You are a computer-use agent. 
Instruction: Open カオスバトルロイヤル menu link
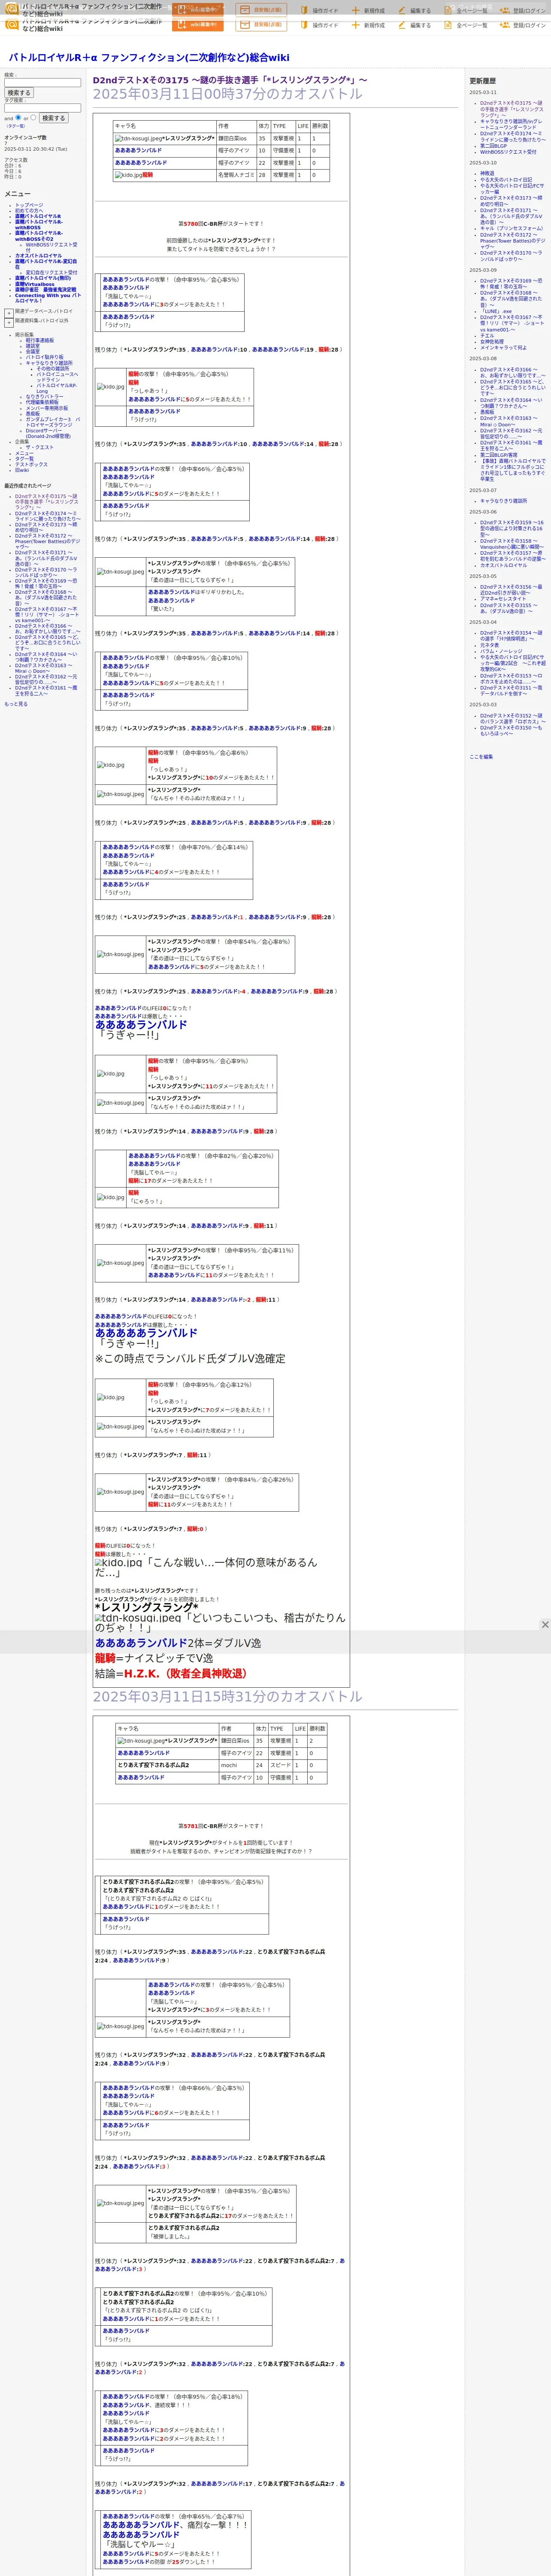point(38,256)
